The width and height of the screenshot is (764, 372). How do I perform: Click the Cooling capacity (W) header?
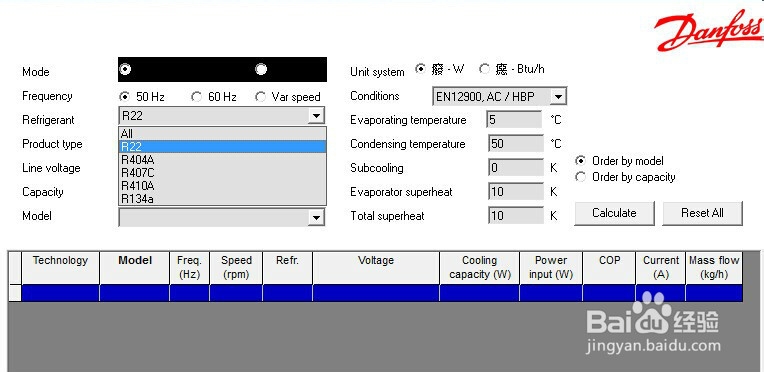pyautogui.click(x=480, y=268)
